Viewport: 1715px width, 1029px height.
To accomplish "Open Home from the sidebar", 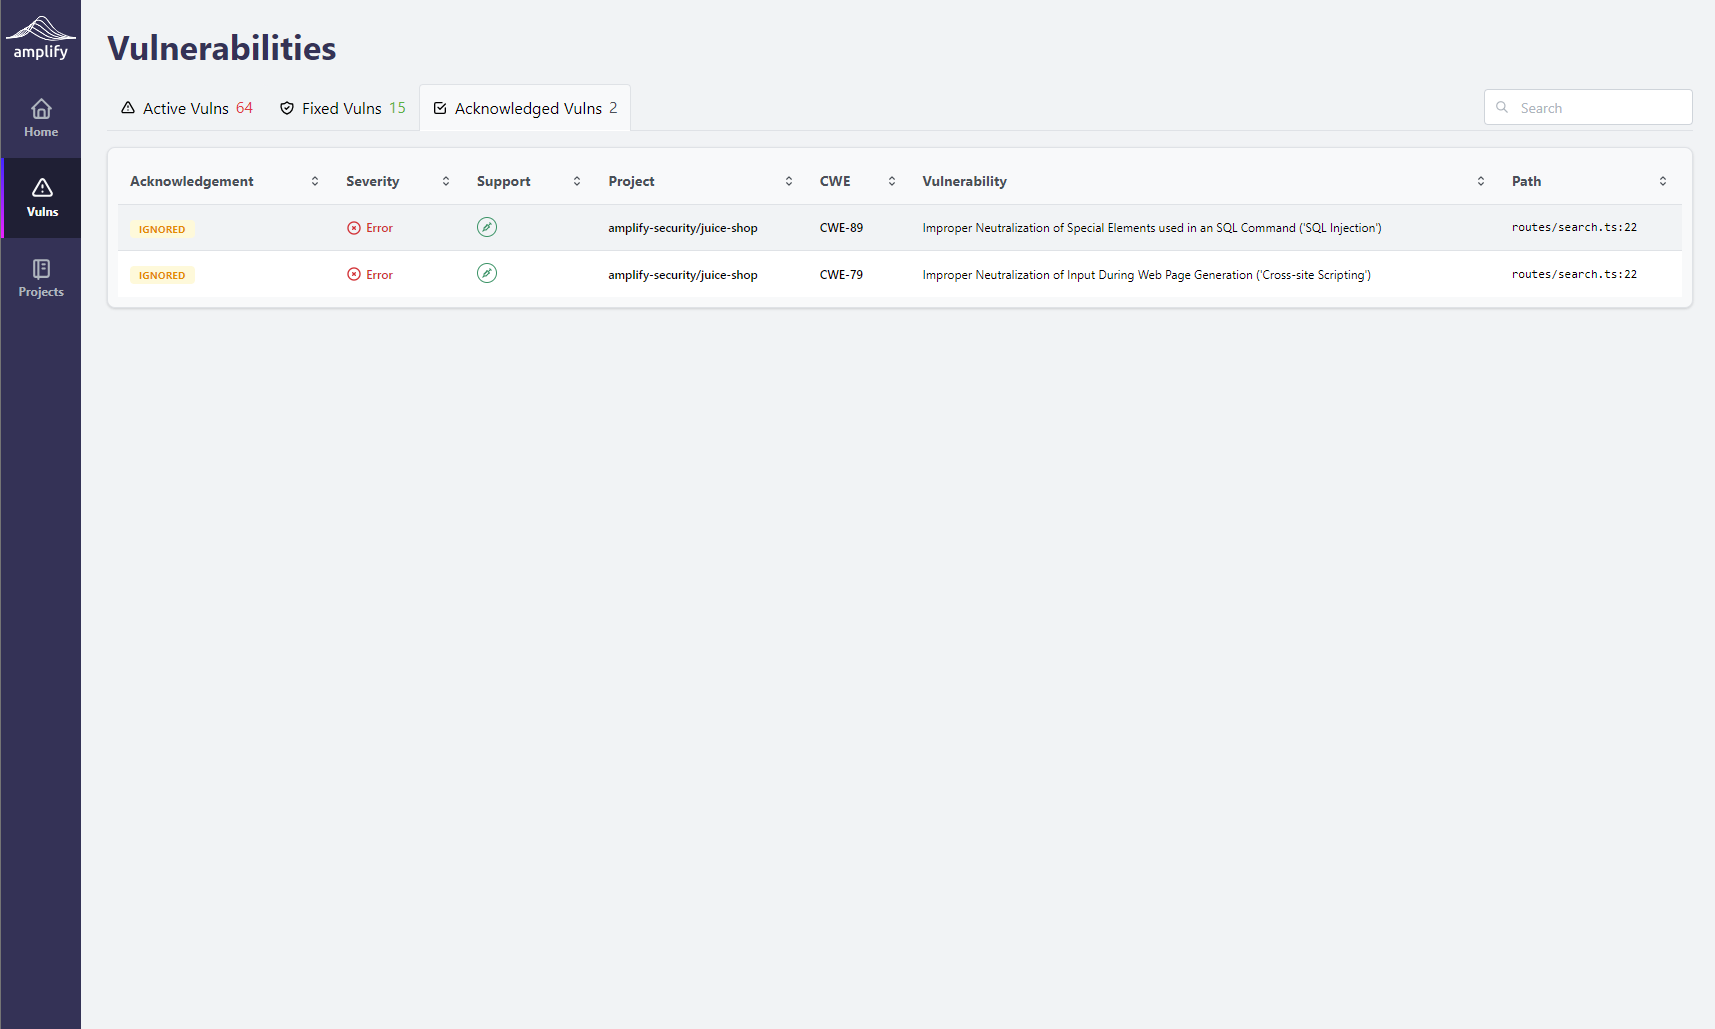I will pos(41,118).
